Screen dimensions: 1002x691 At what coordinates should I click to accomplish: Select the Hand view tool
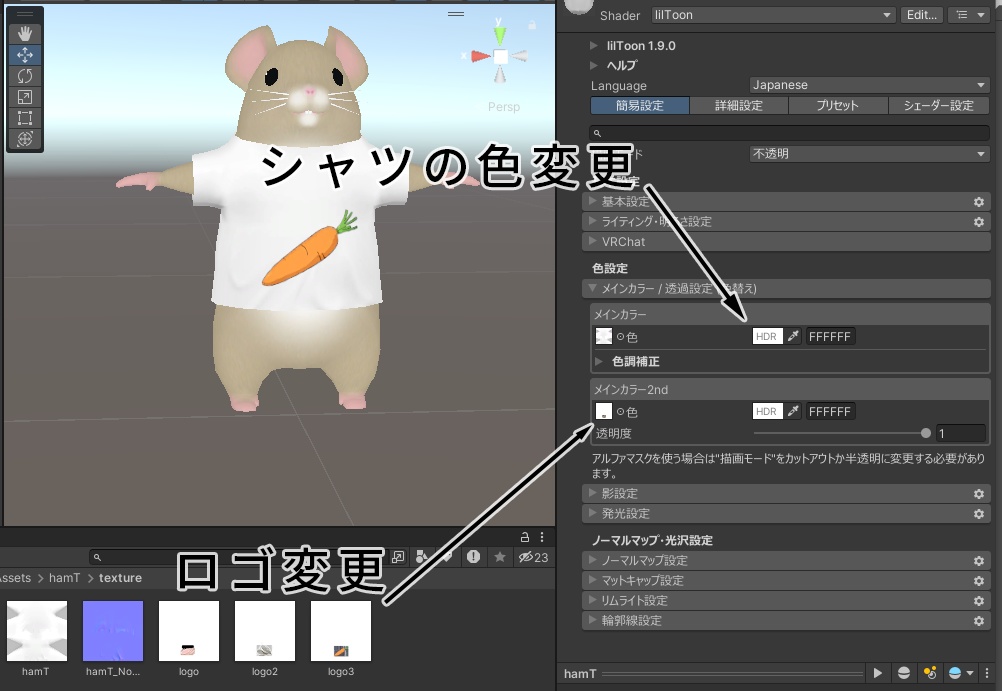coord(25,34)
